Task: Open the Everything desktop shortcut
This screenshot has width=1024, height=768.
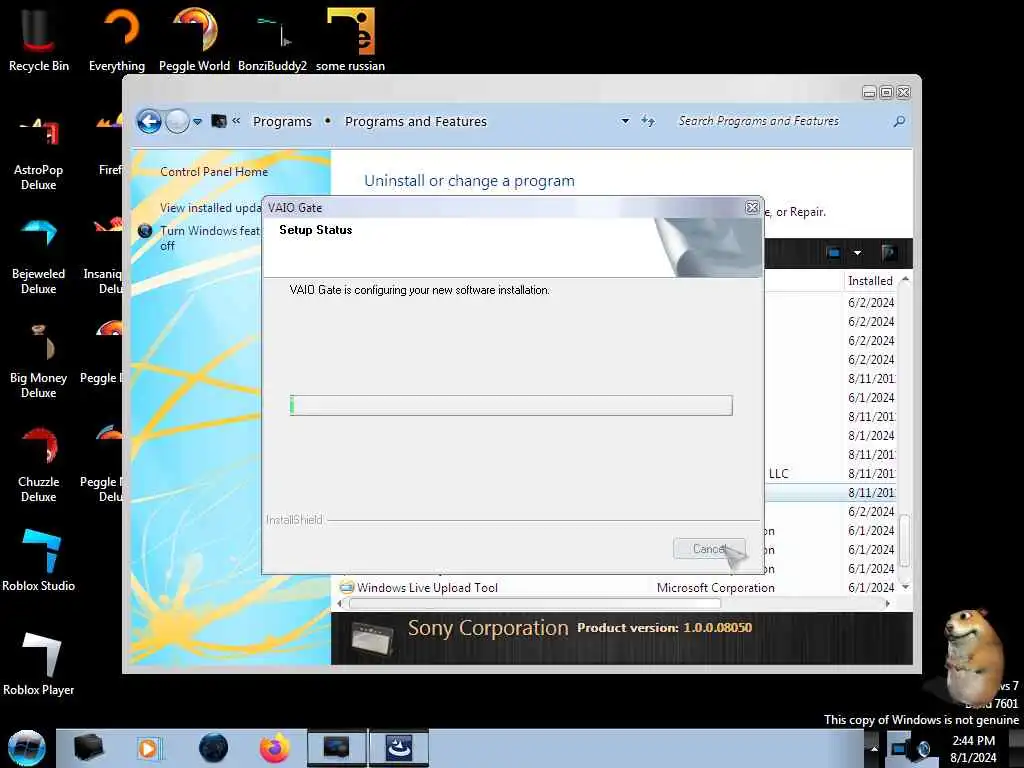Action: tap(117, 39)
